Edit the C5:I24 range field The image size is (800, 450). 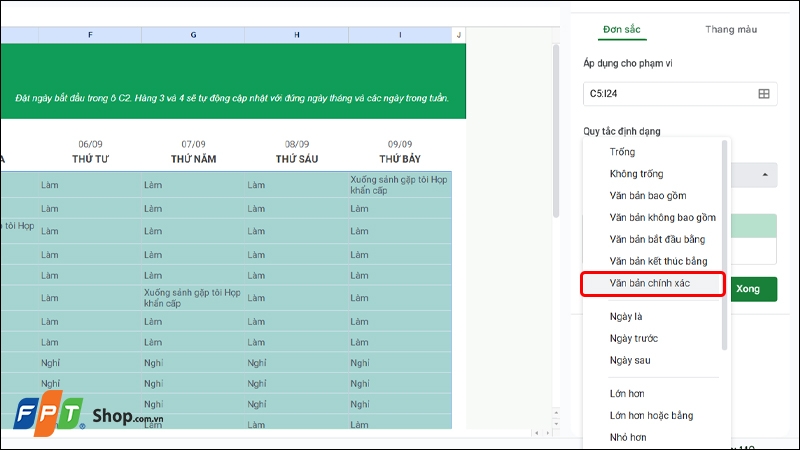click(680, 94)
